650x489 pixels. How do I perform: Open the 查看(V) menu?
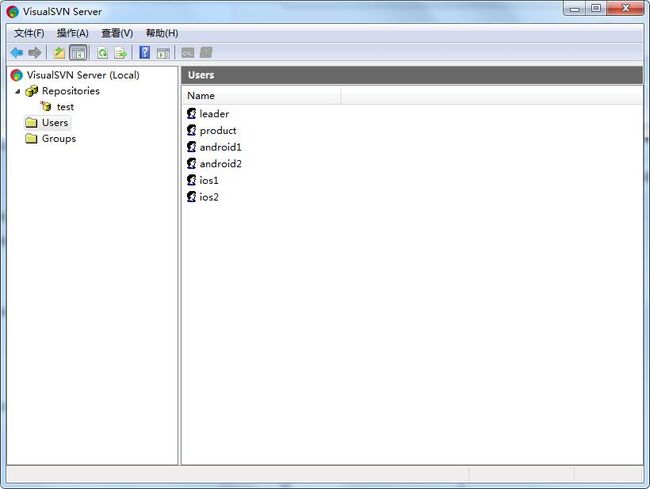(x=117, y=33)
